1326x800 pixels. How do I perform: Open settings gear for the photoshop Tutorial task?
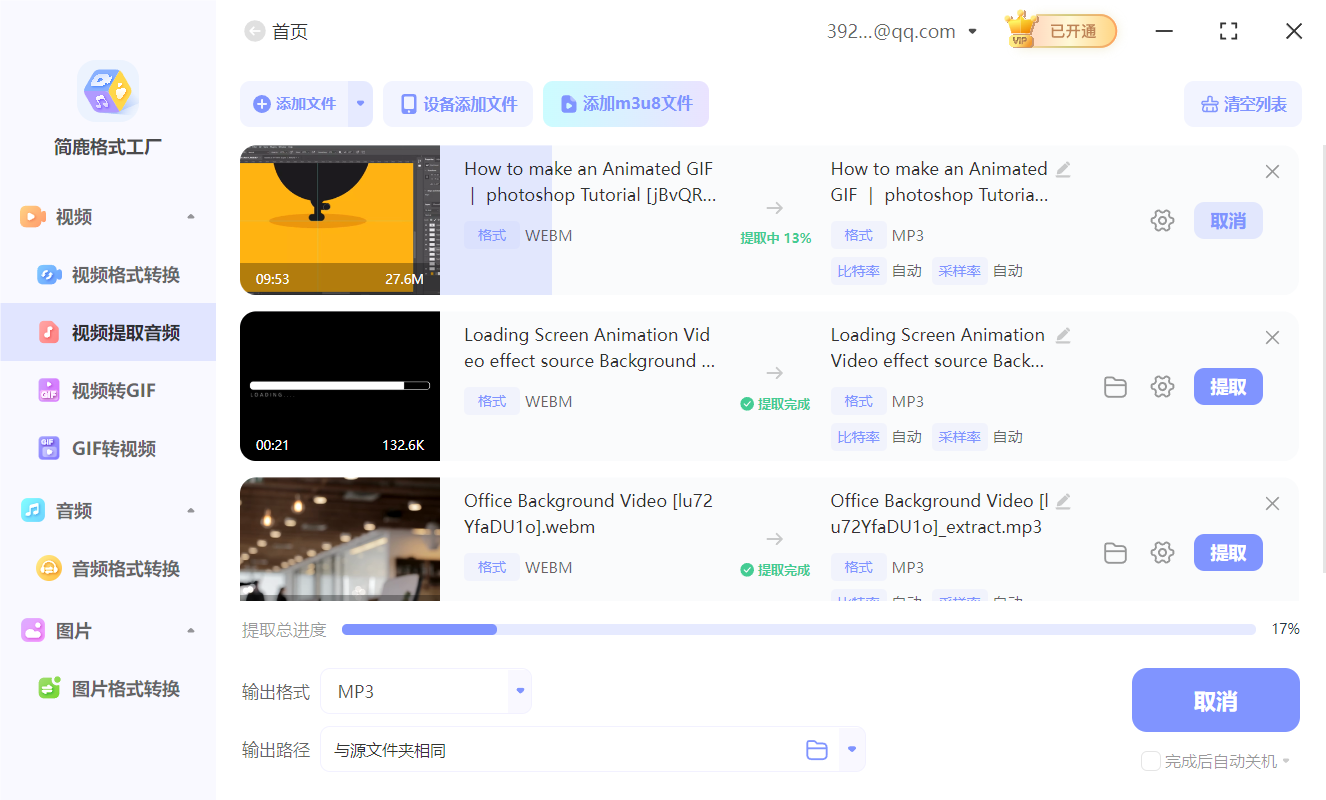(1162, 220)
